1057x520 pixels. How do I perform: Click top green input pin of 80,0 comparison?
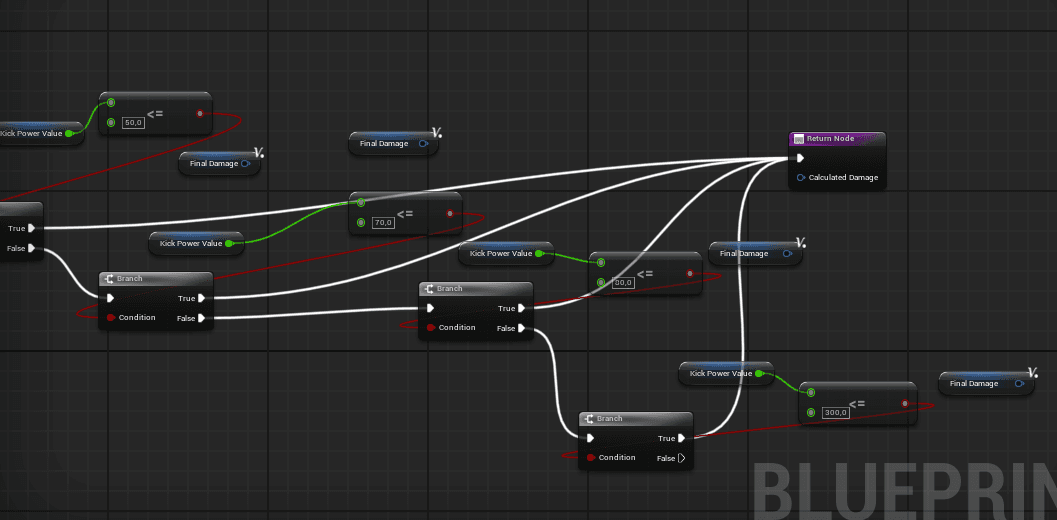click(601, 262)
